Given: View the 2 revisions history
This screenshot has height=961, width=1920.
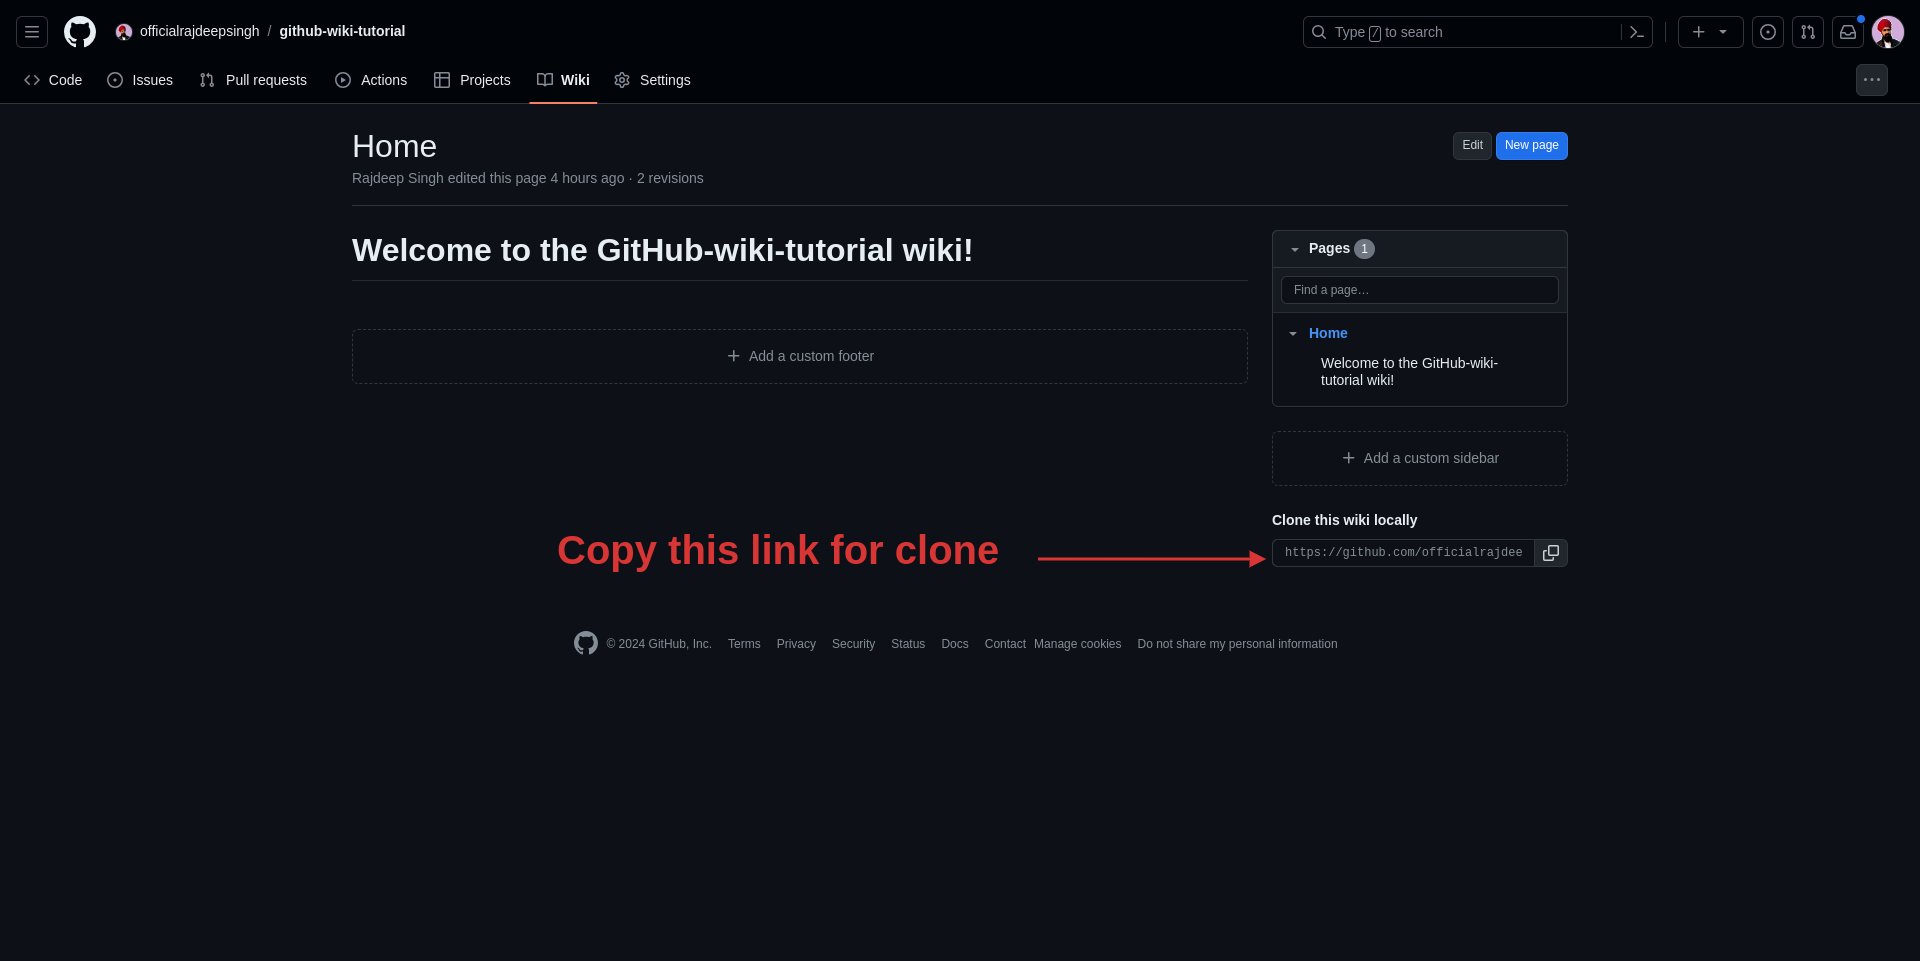Looking at the screenshot, I should pos(670,178).
